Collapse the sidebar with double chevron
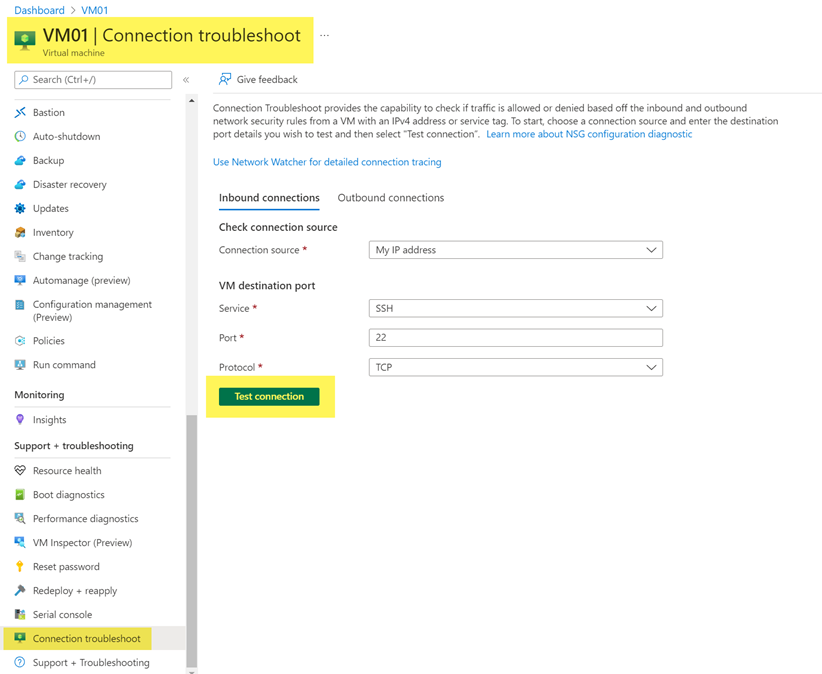822x674 pixels. click(186, 80)
